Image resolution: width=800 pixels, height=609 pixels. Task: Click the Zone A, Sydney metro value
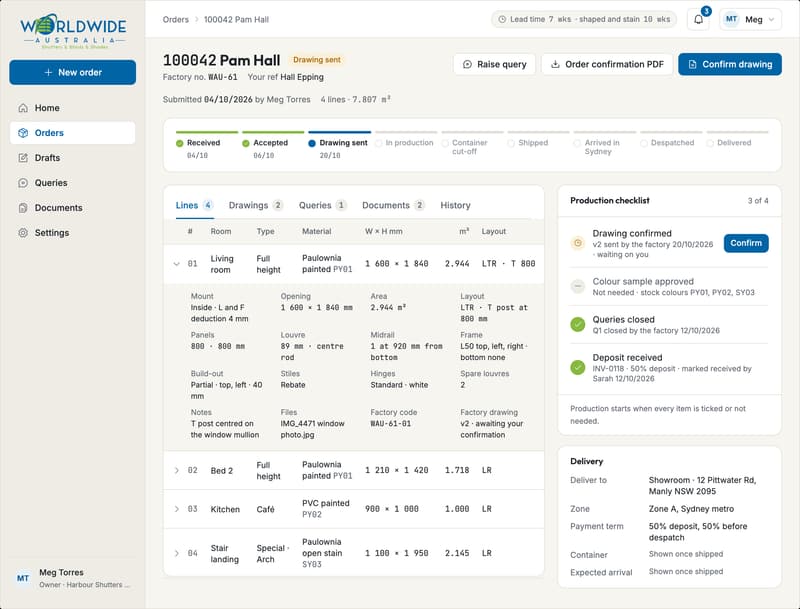691,509
